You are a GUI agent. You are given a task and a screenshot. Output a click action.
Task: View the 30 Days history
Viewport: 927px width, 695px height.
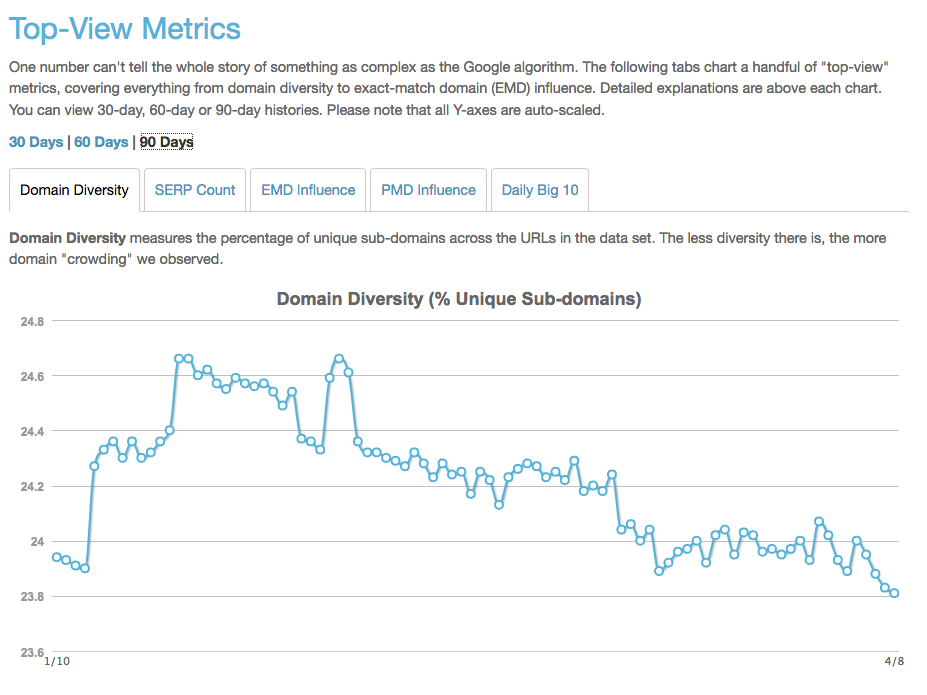[x=36, y=142]
